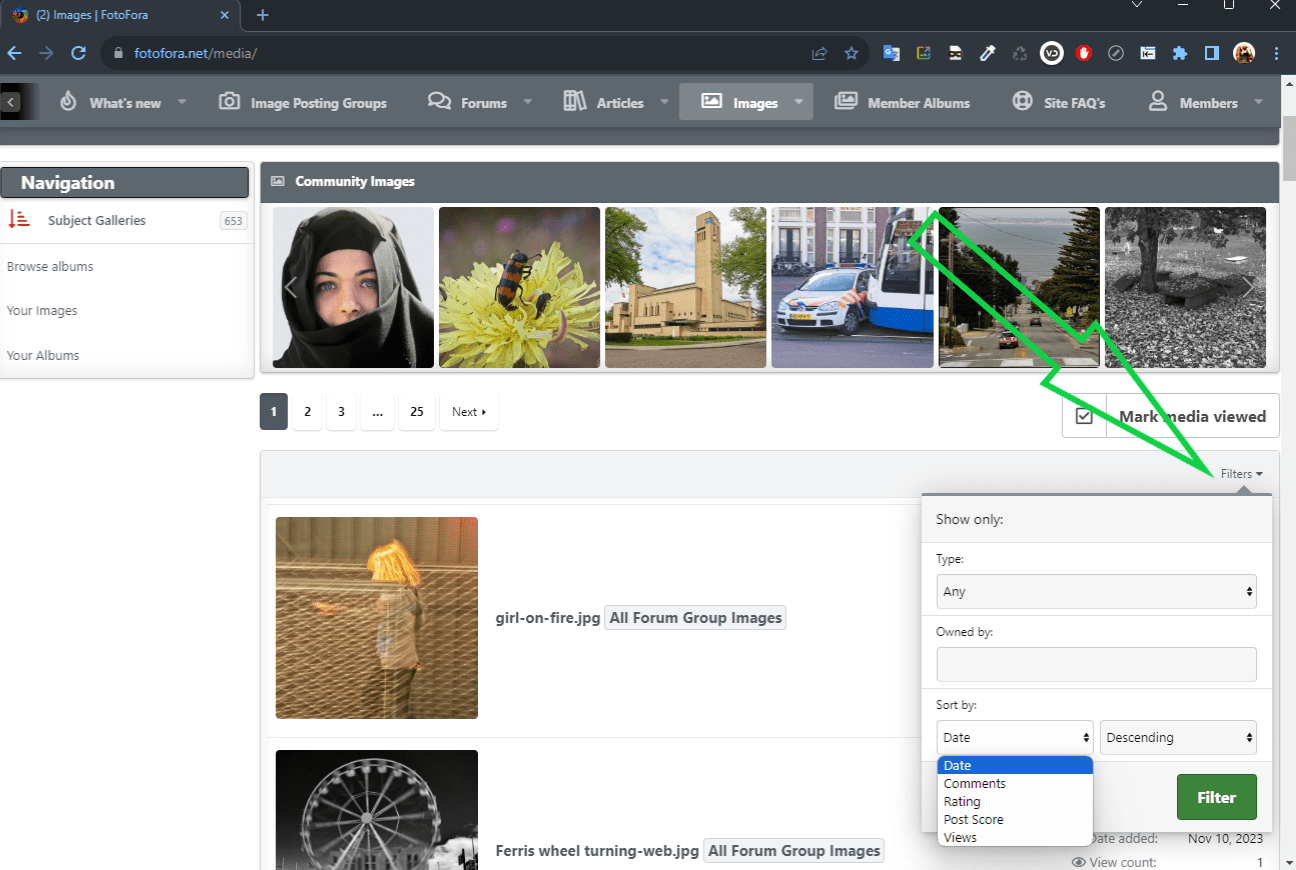This screenshot has width=1296, height=870.
Task: Click the VD circle extension icon
Action: coord(1051,53)
